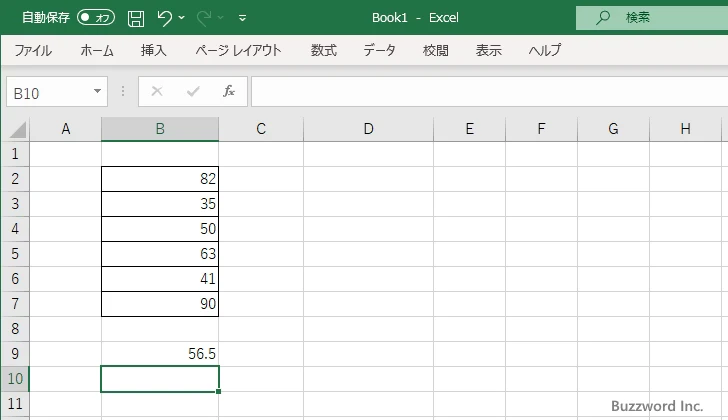The width and height of the screenshot is (728, 420).
Task: Select cell B2 containing 82
Action: tap(160, 179)
